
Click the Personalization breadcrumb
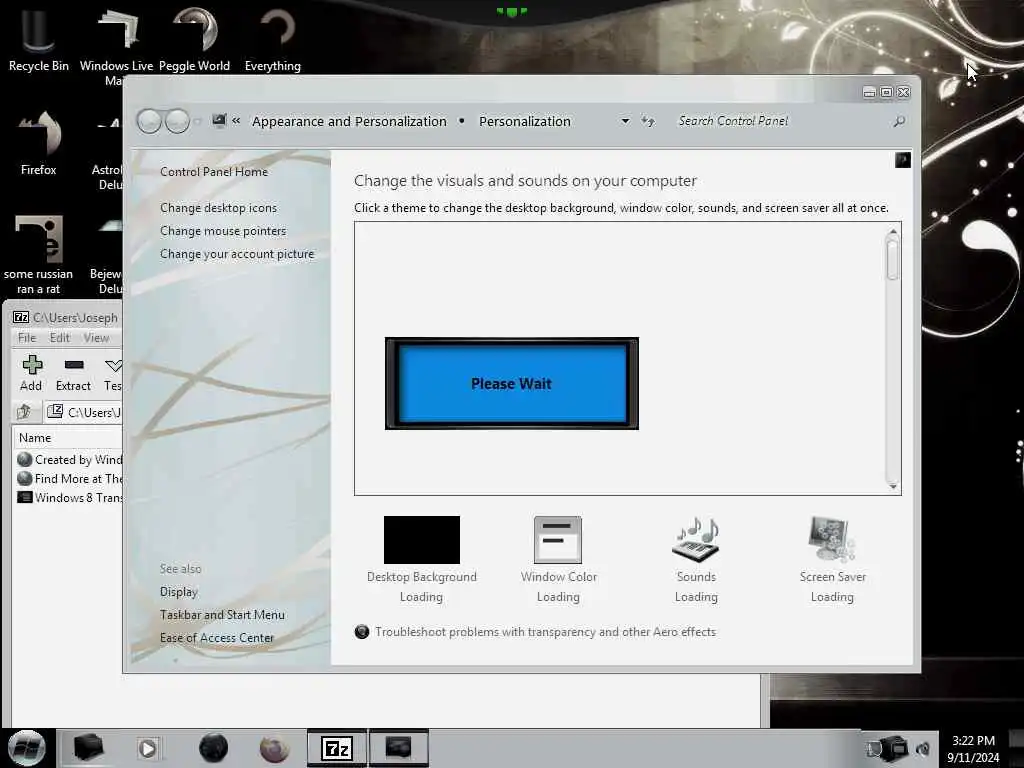(x=525, y=121)
